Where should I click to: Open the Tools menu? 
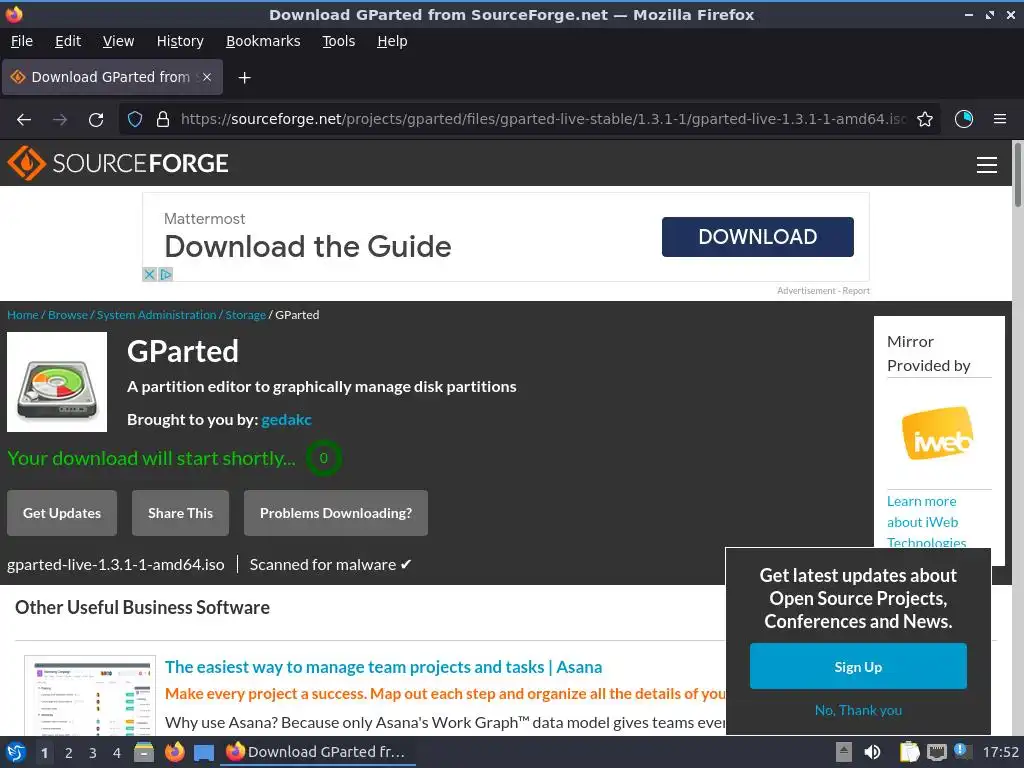[x=338, y=41]
